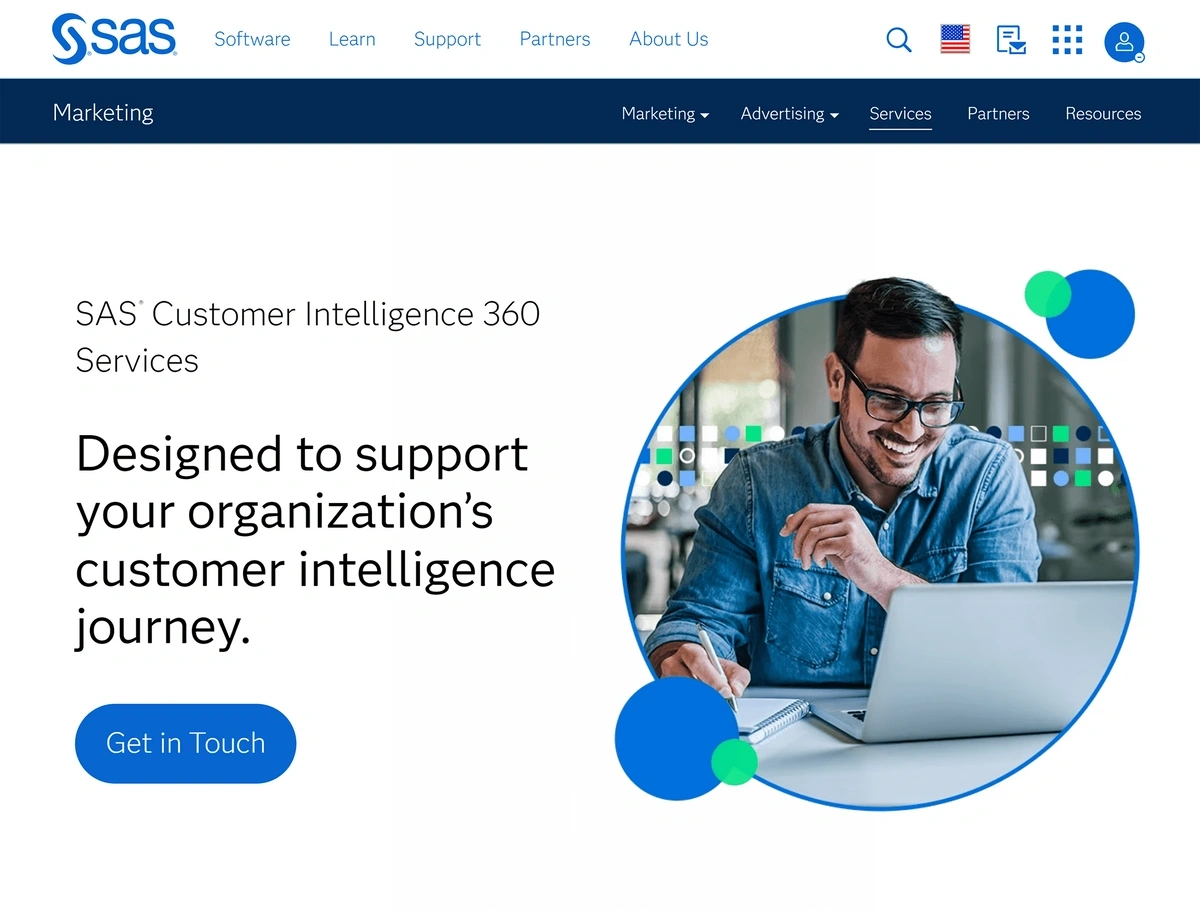Open the top Partners menu
This screenshot has width=1200, height=910.
point(555,39)
